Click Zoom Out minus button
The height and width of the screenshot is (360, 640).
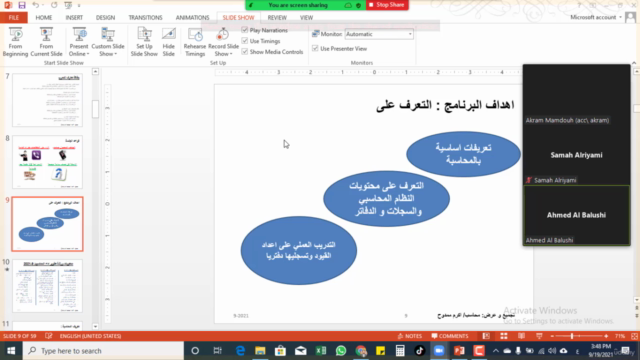tap(552, 336)
